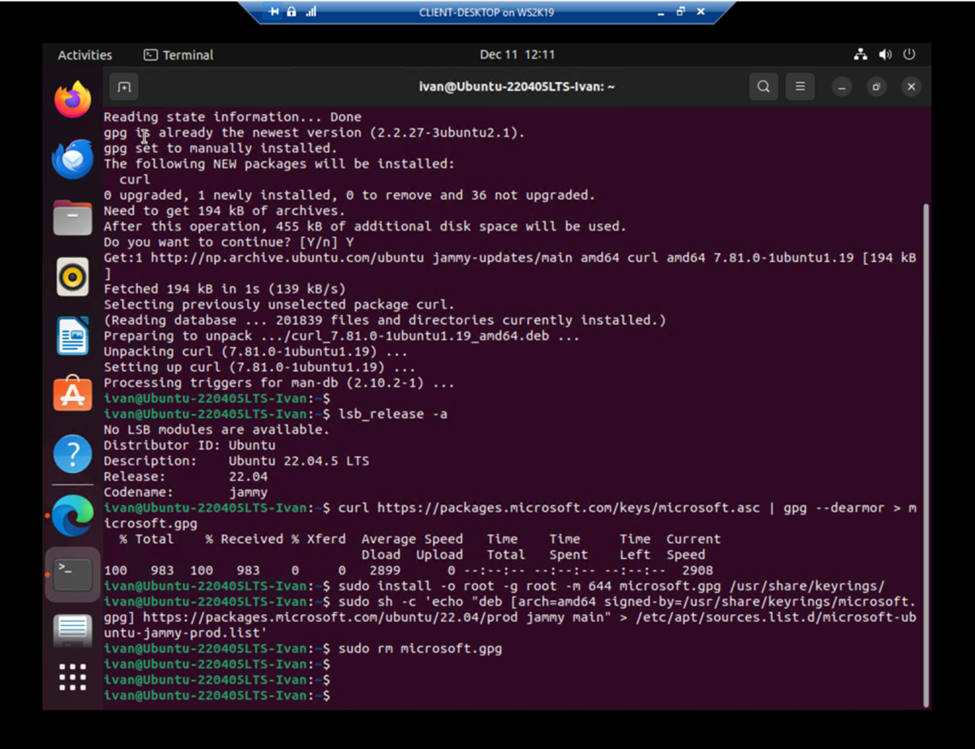The height and width of the screenshot is (749, 975).
Task: Open Firefox from the dock
Action: tap(73, 99)
